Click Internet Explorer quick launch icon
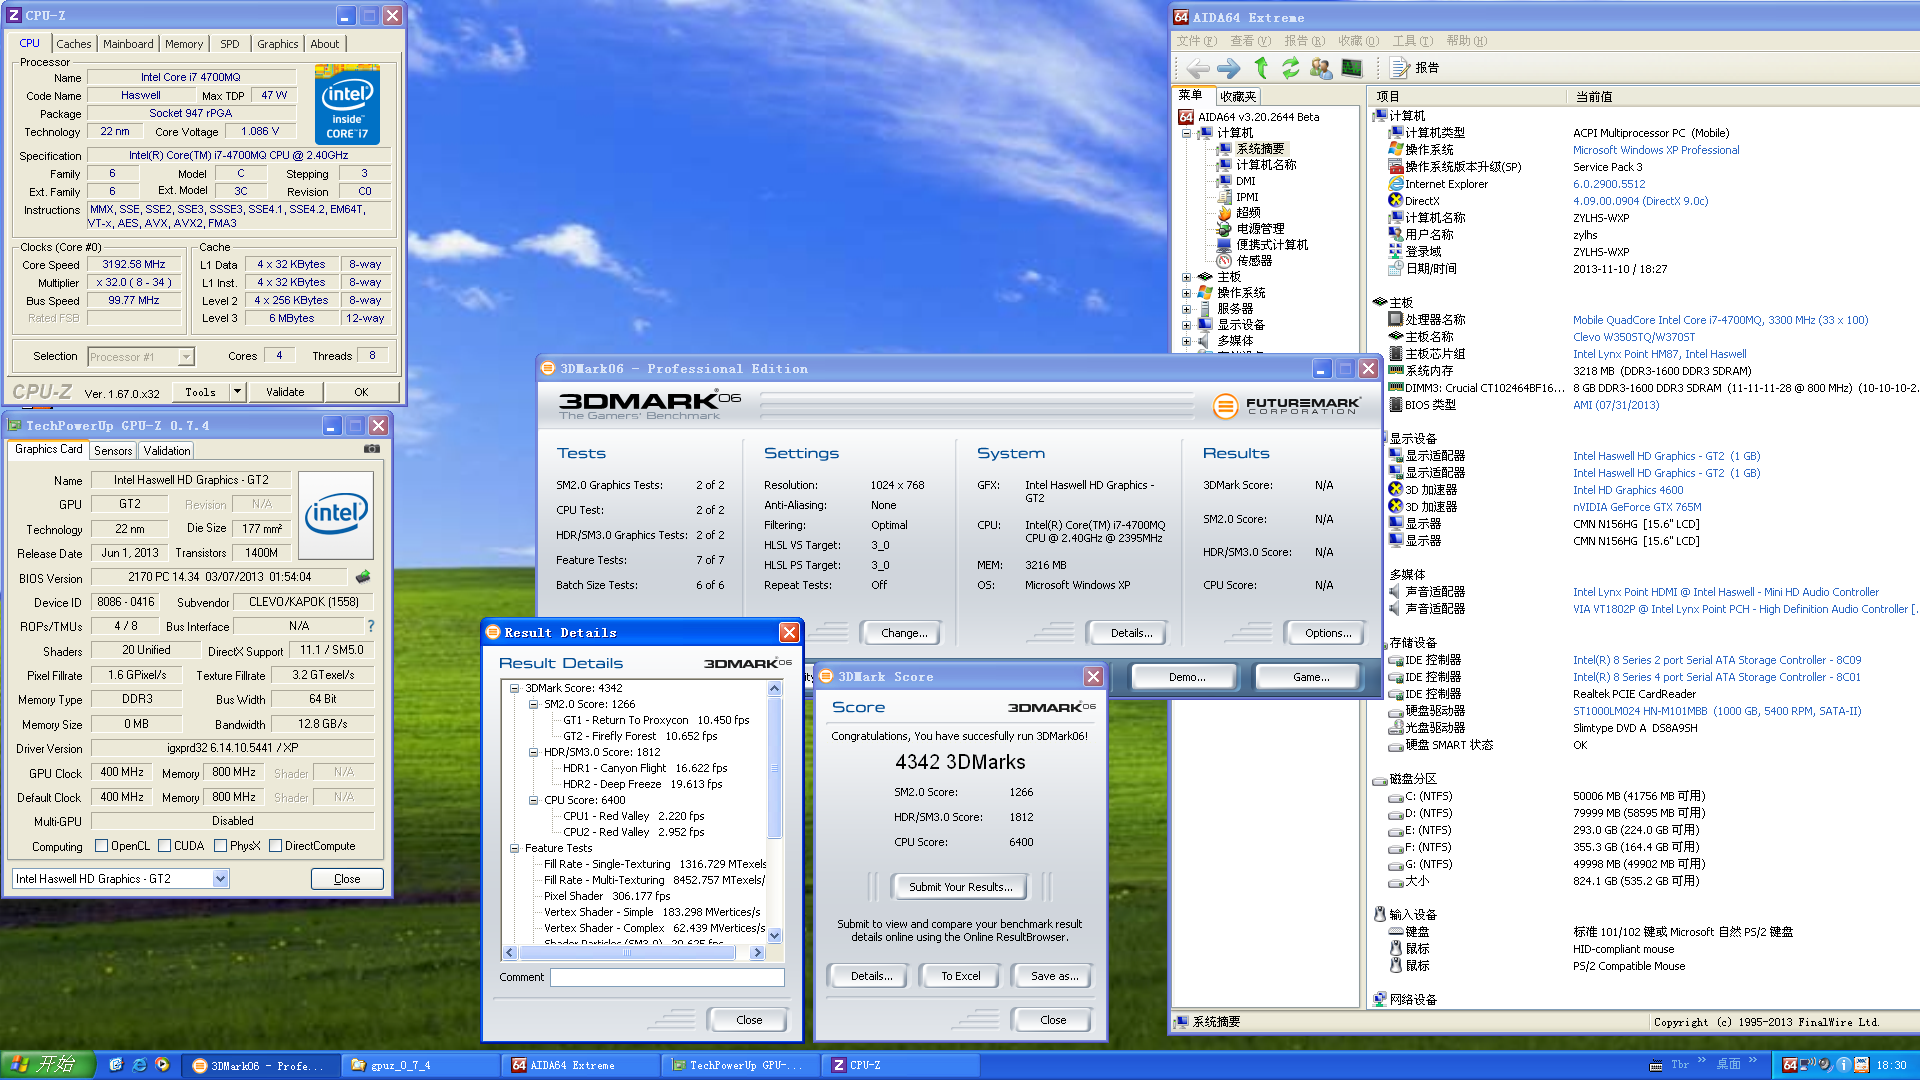 [139, 1065]
